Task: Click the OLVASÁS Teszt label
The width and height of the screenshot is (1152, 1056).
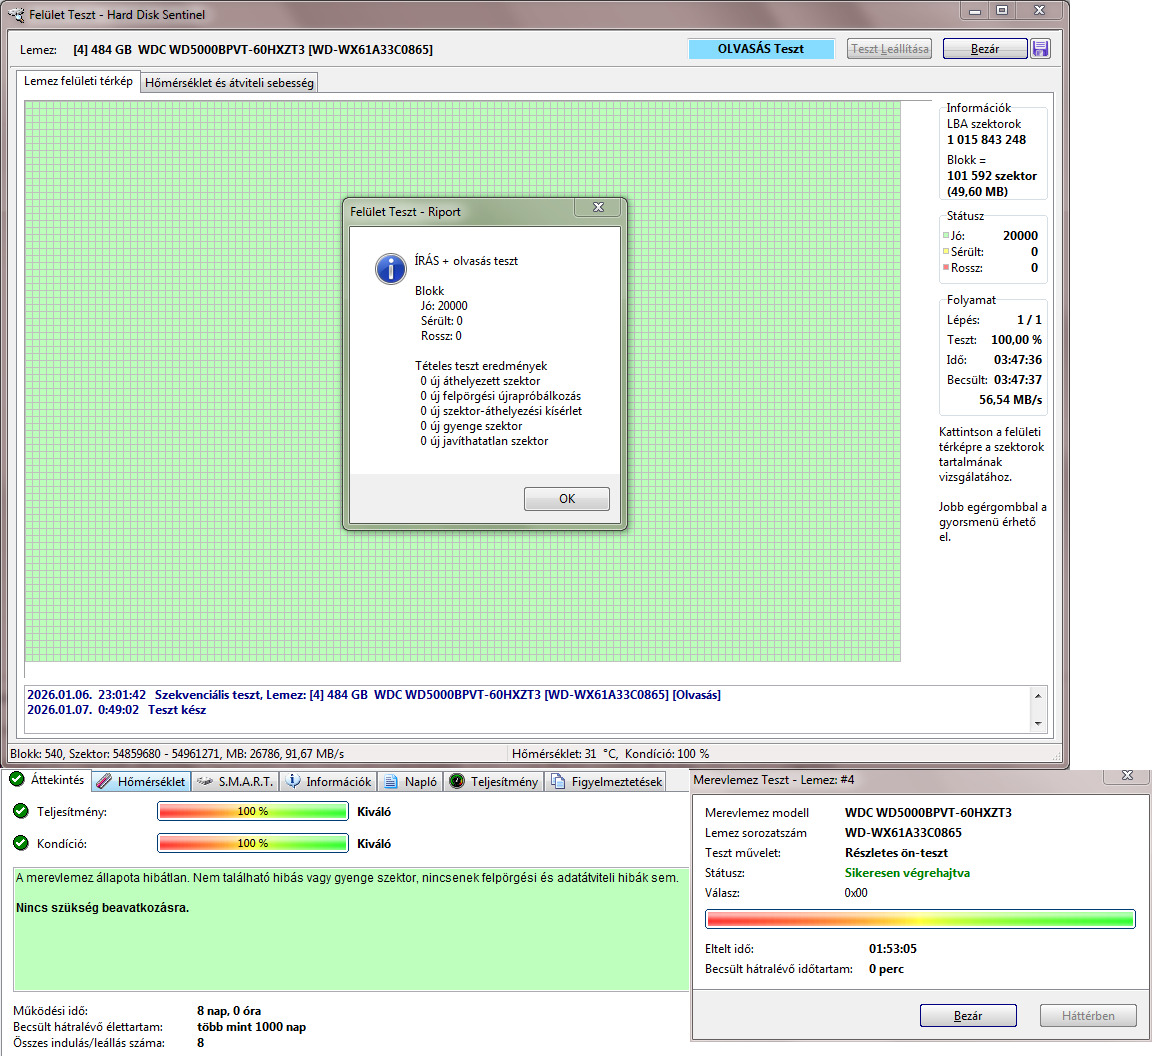Action: click(x=760, y=49)
